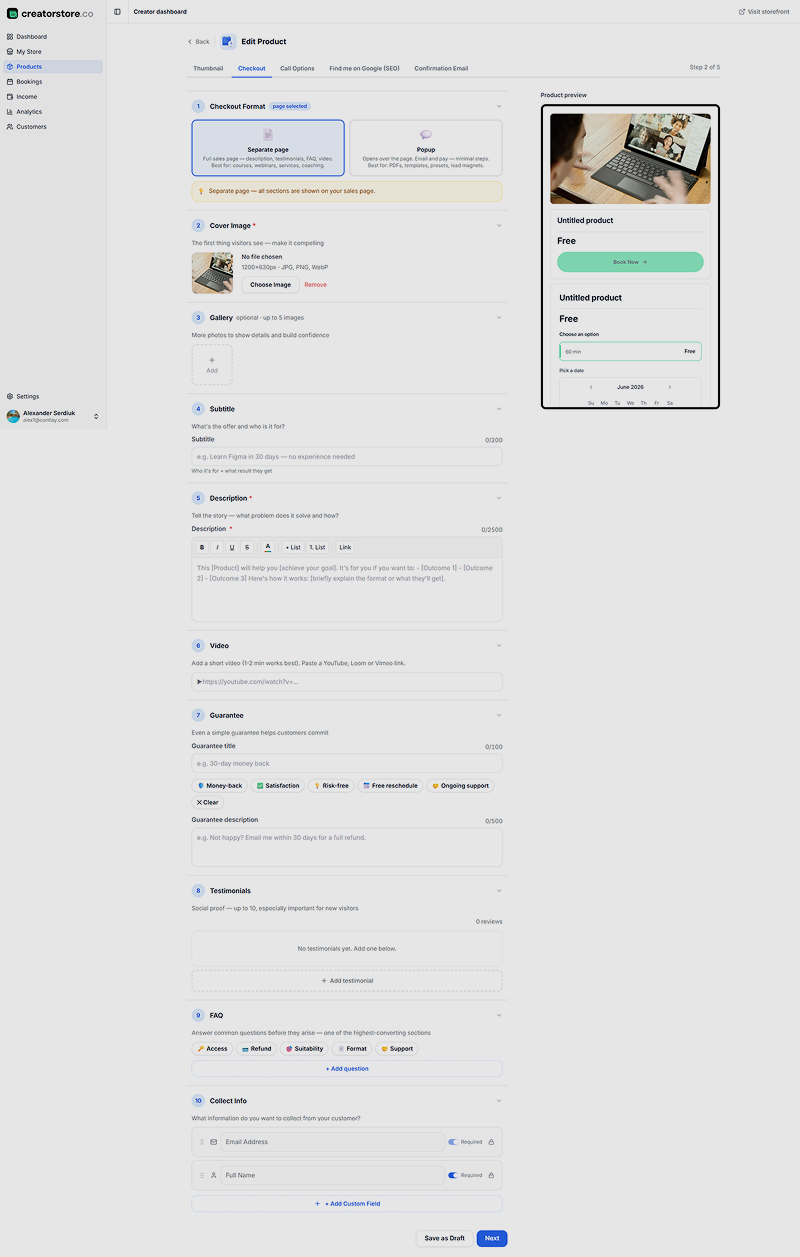800x1257 pixels.
Task: Toggle Required switch for Full Name
Action: 453,1175
